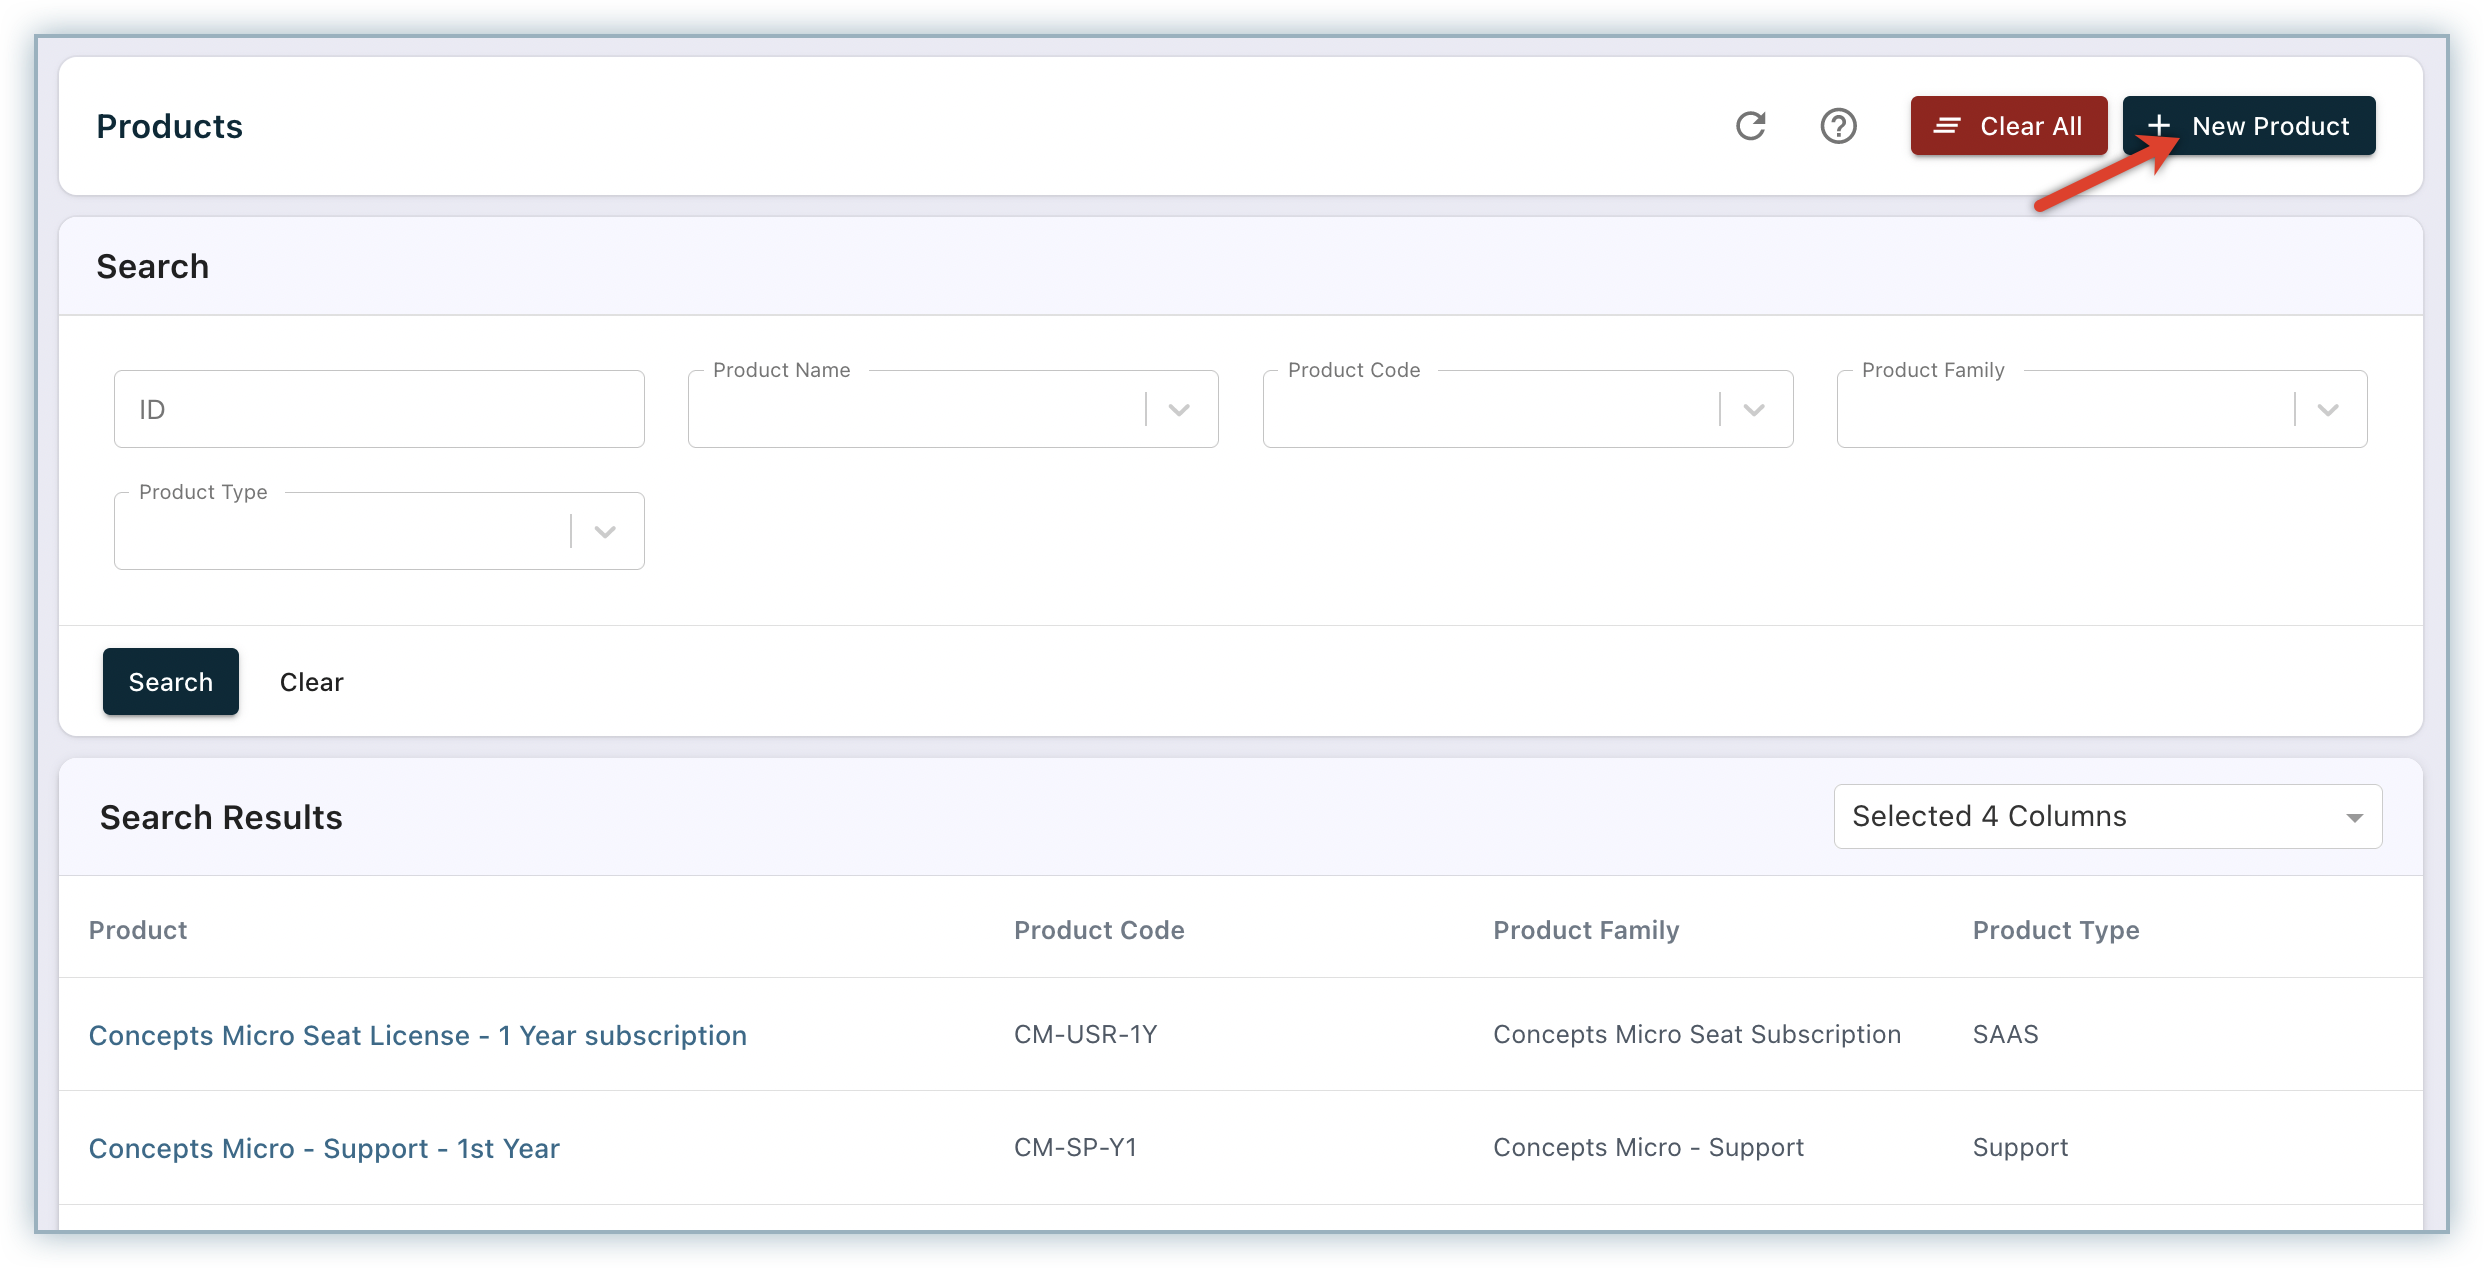Viewport: 2484px width, 1268px height.
Task: Open Concepts Micro - Support 1st Year link
Action: point(324,1148)
